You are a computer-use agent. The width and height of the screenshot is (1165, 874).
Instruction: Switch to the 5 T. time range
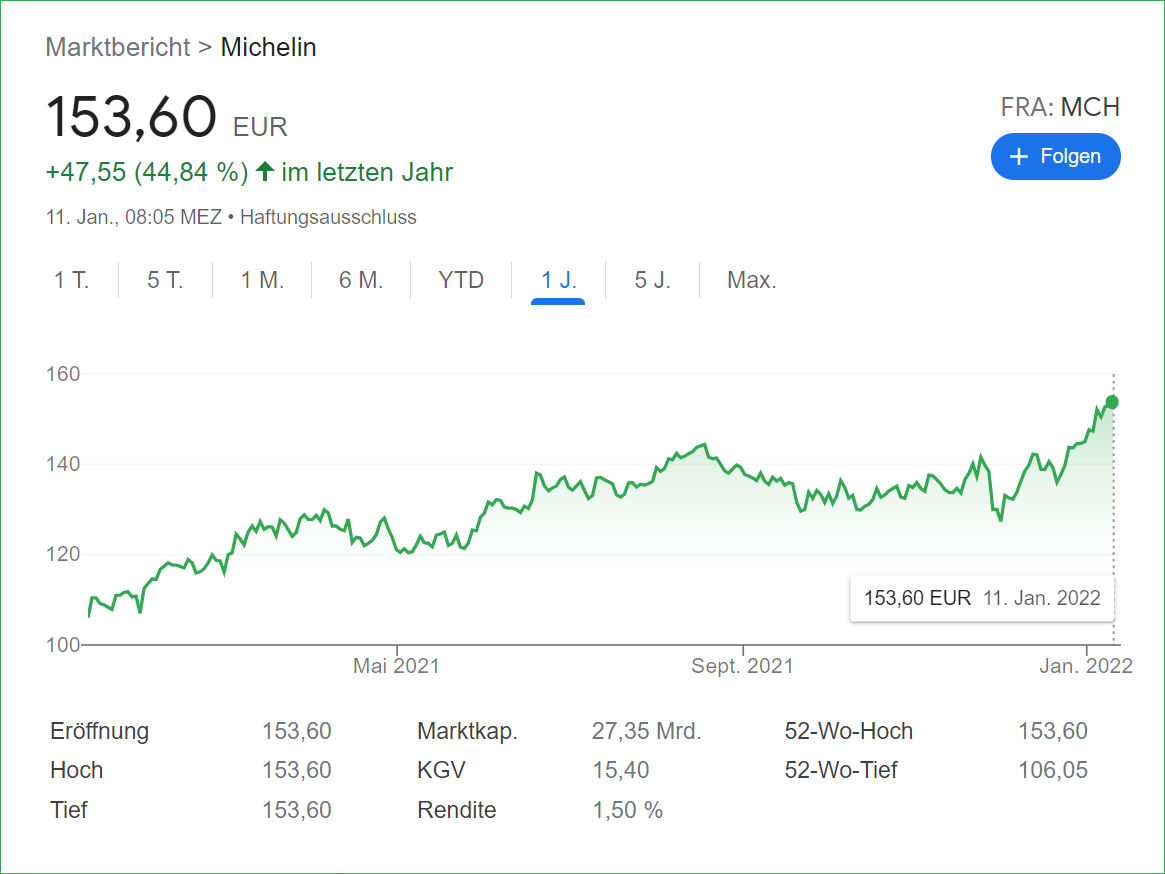click(x=165, y=280)
